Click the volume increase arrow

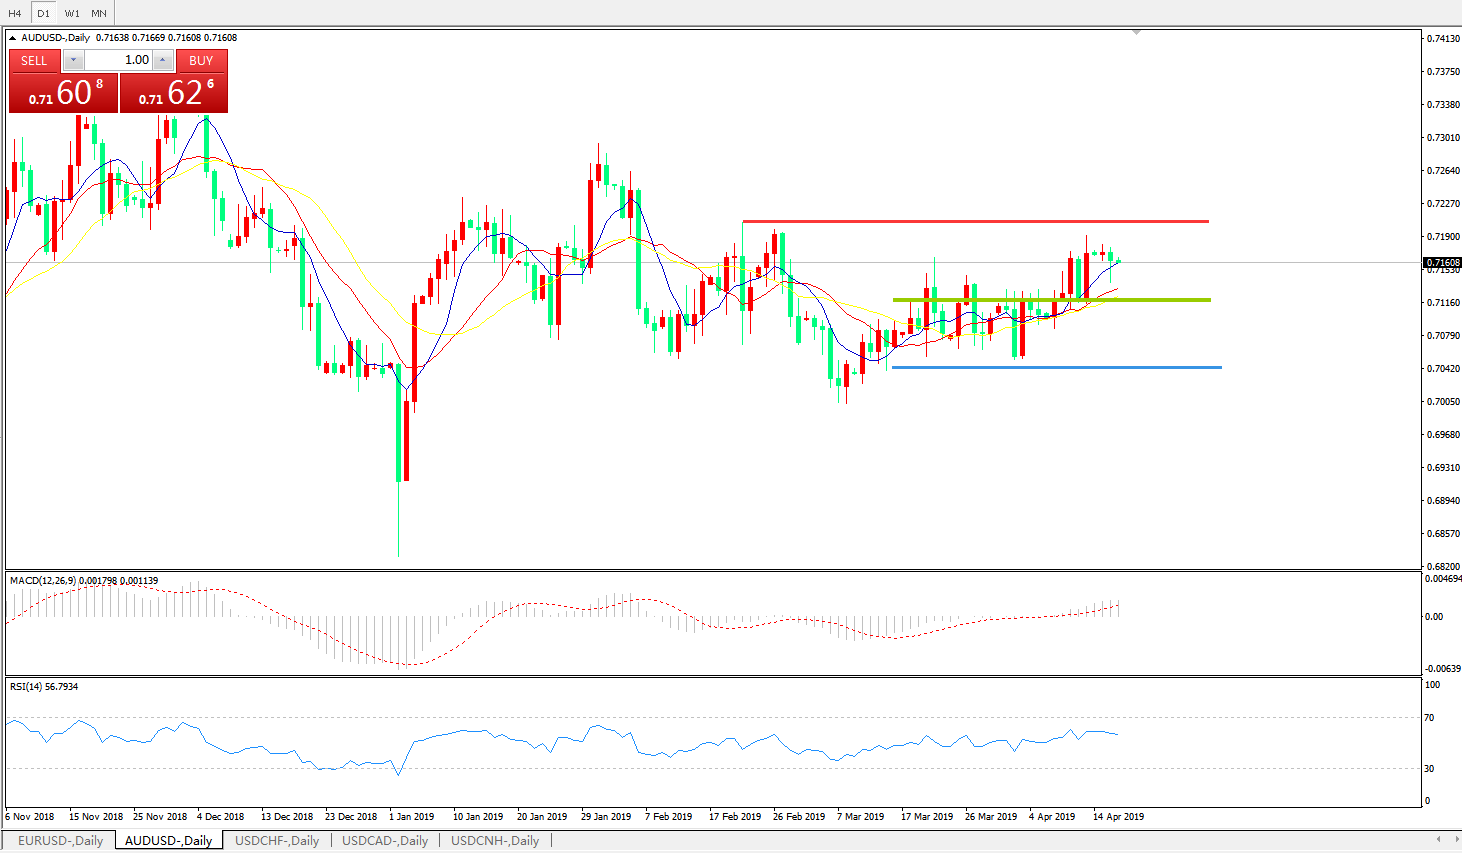click(163, 61)
